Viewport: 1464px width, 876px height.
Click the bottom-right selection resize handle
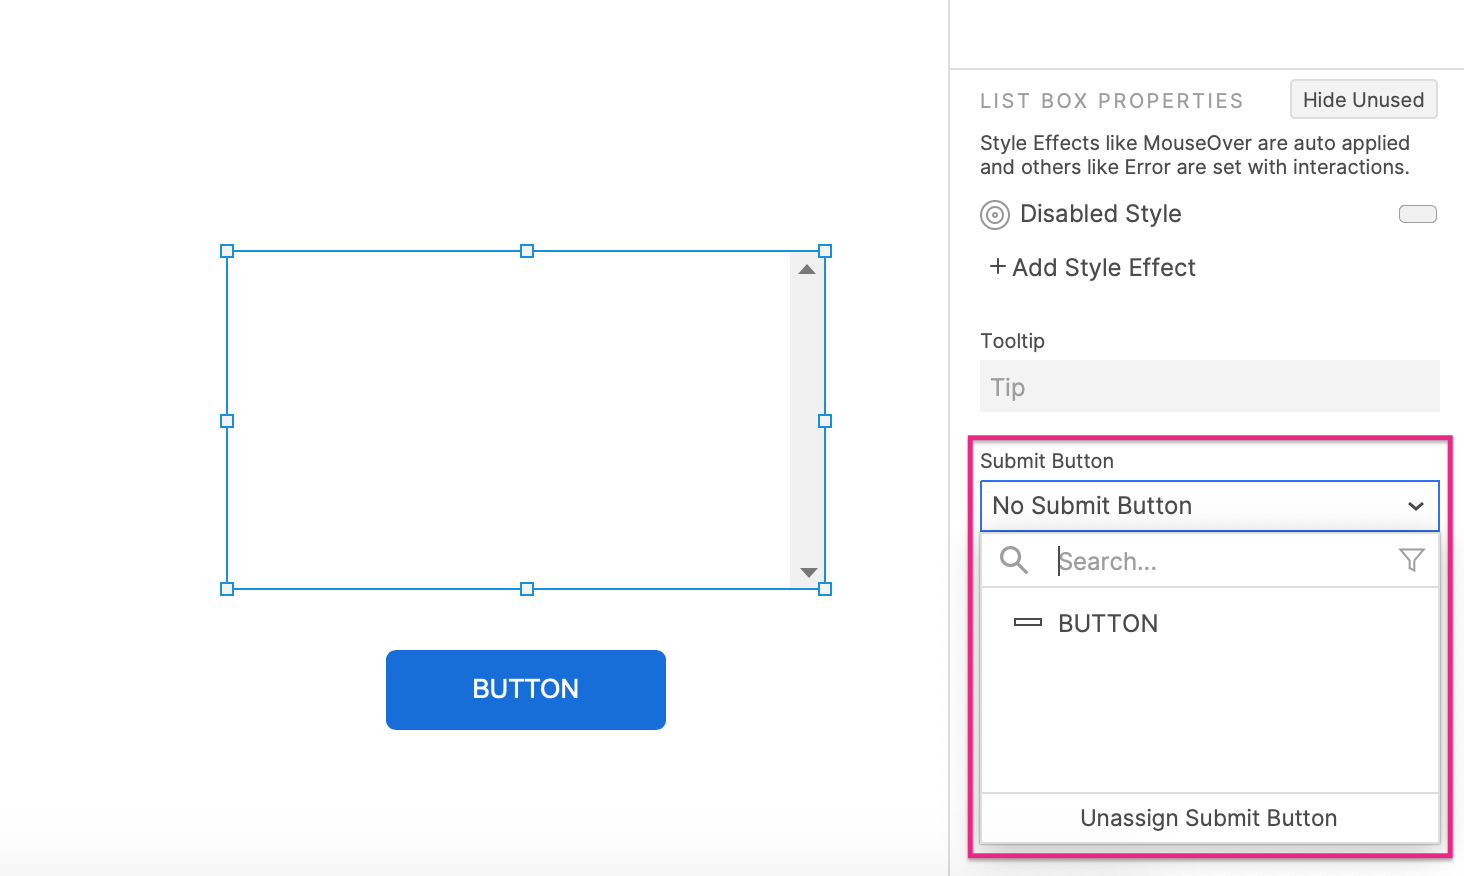825,589
